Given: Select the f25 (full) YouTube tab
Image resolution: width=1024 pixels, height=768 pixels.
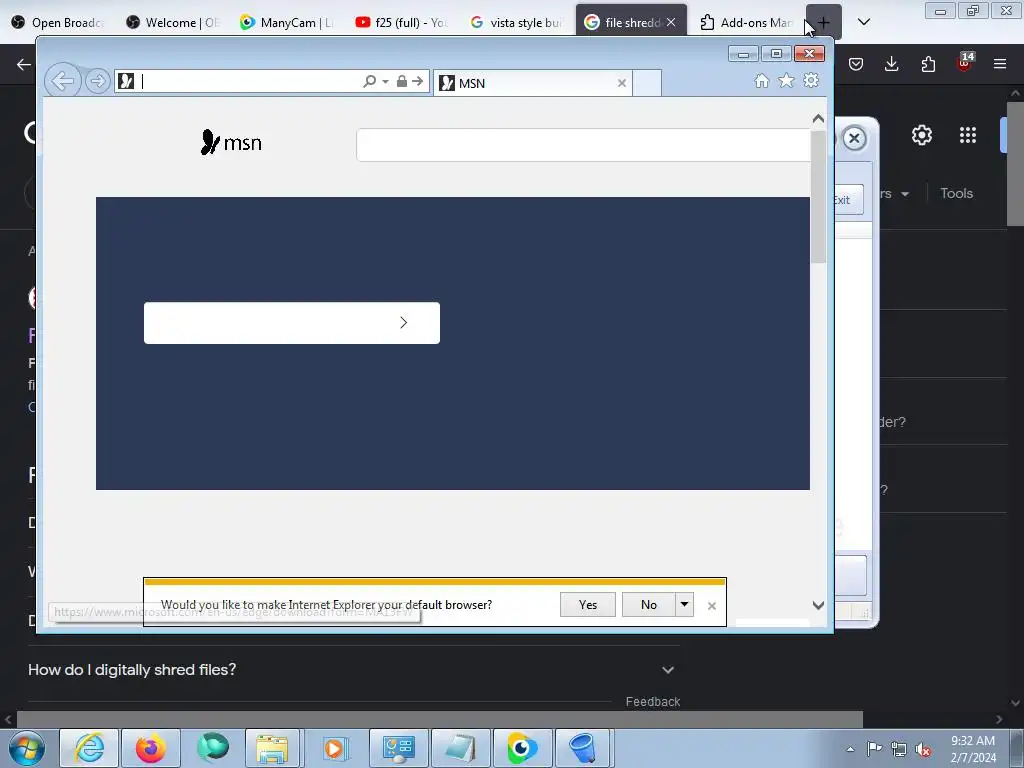Looking at the screenshot, I should point(402,22).
